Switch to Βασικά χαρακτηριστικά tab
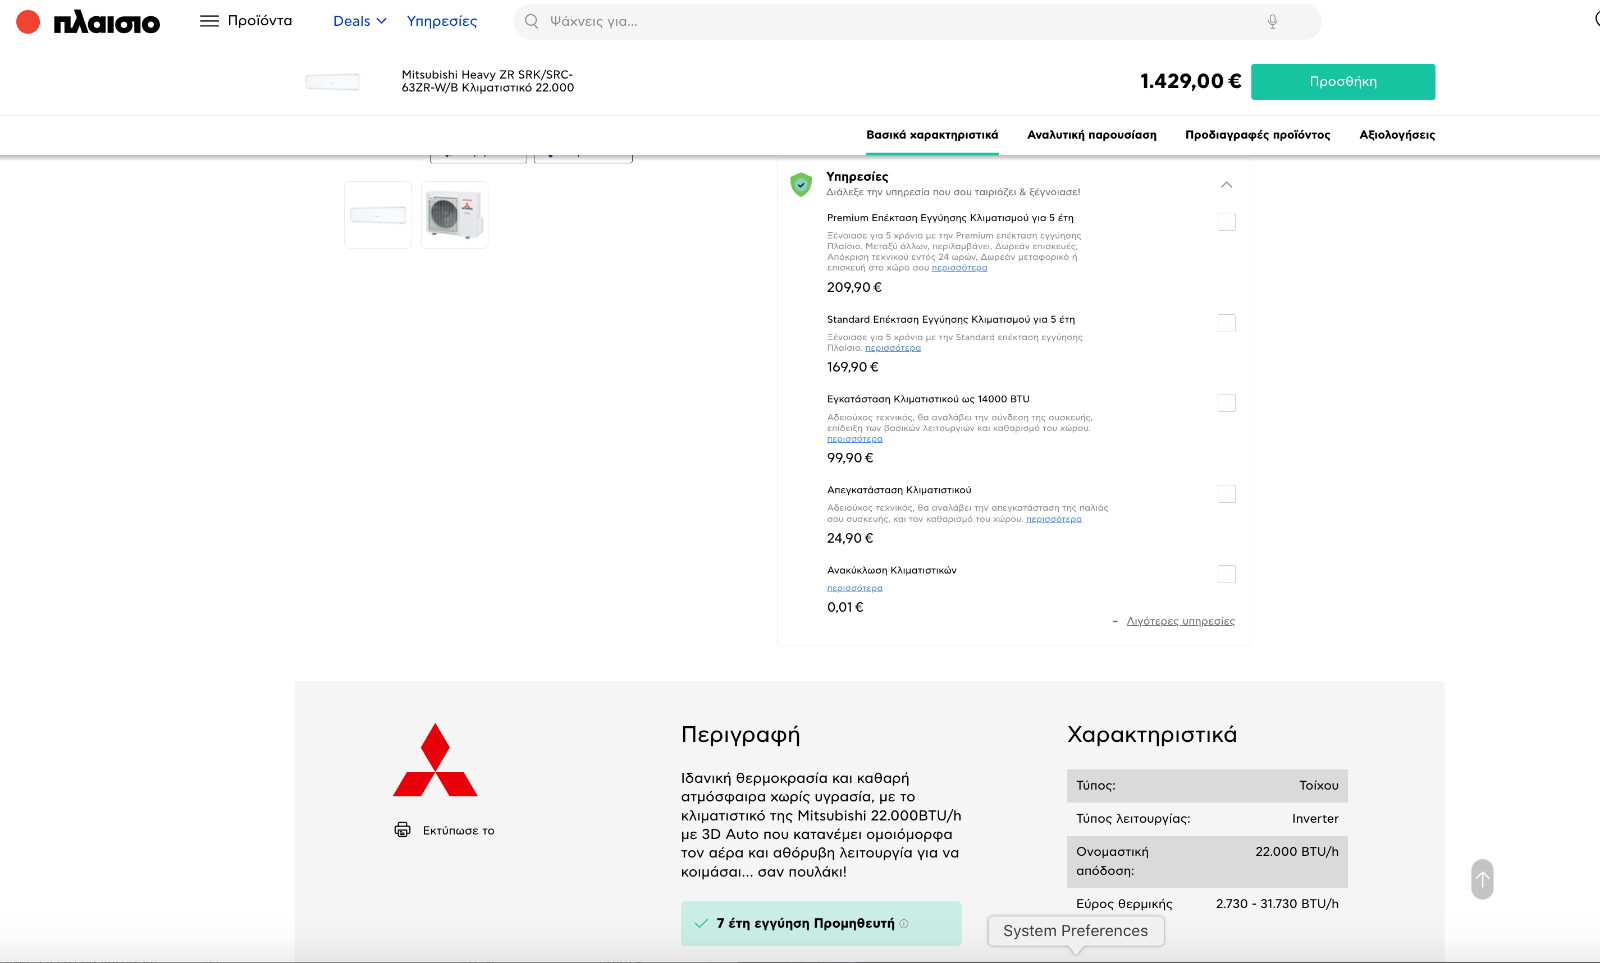Screen dimensions: 1600x963 (932, 135)
